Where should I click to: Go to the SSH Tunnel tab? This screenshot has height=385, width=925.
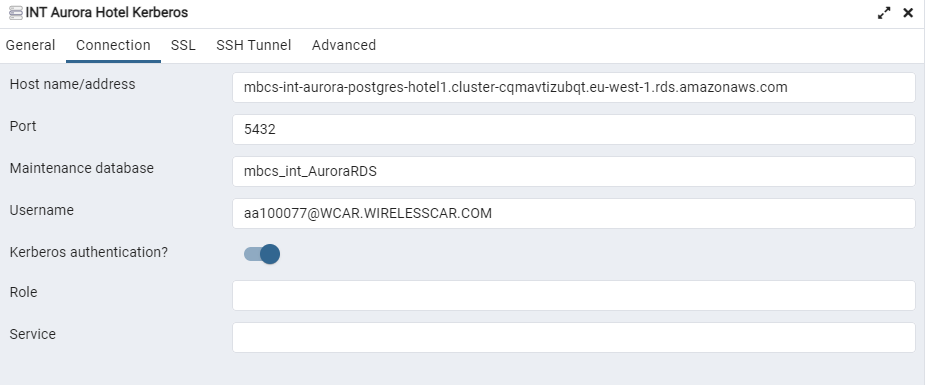click(x=254, y=45)
